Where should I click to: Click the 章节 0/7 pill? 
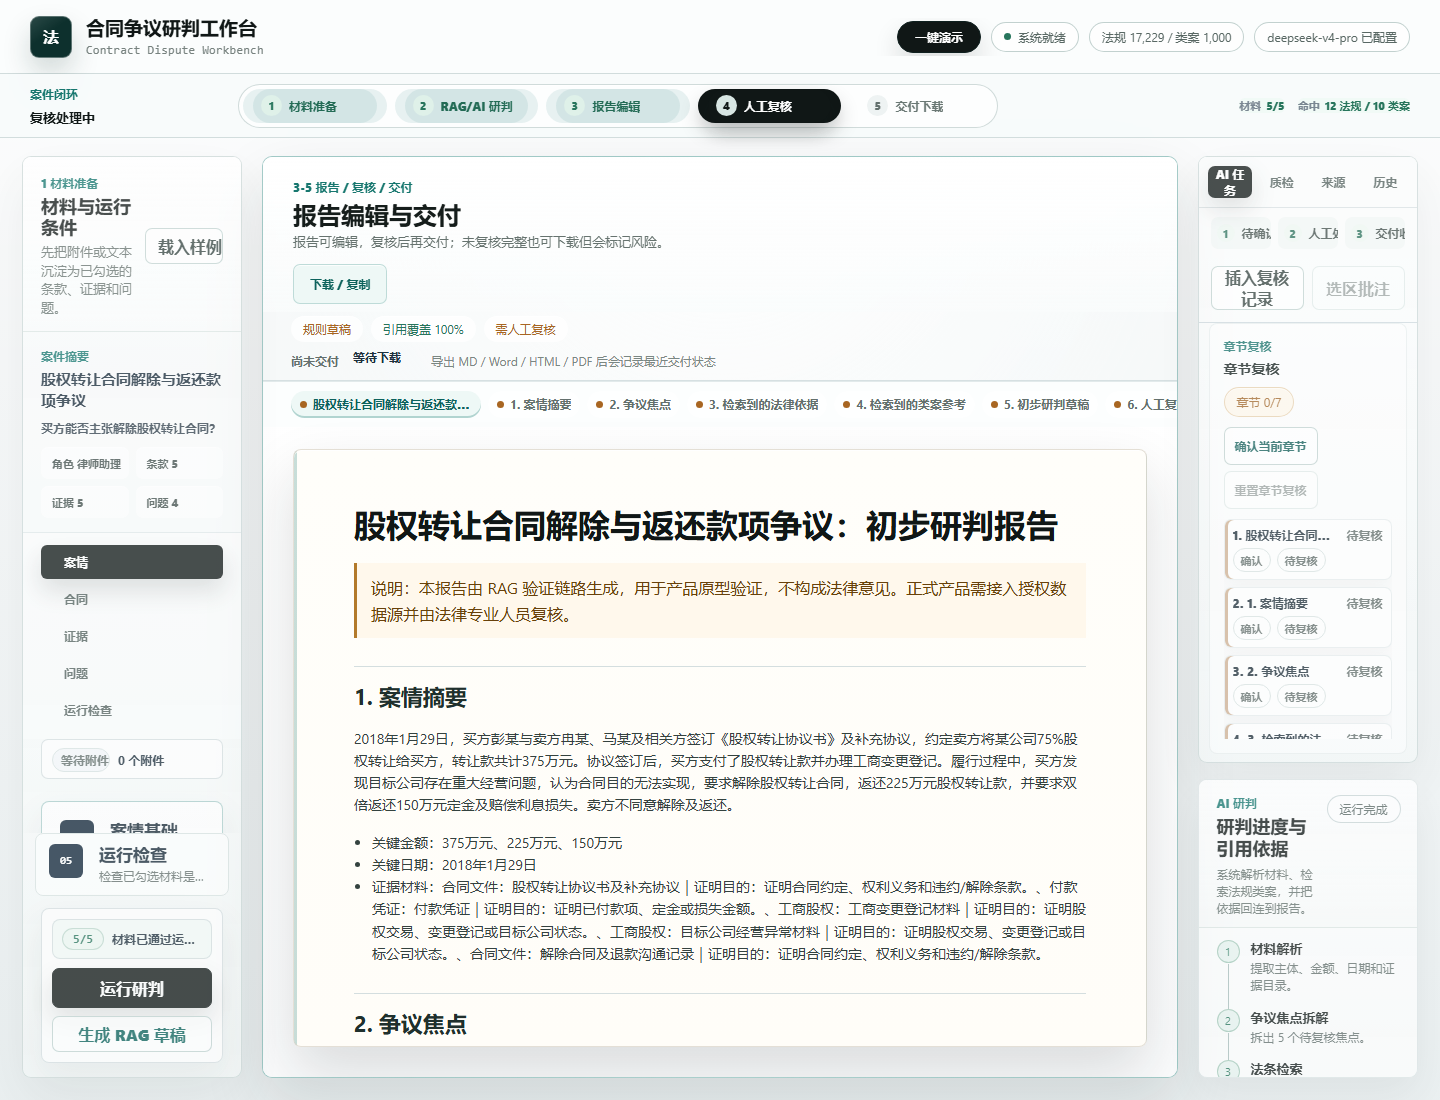click(x=1258, y=402)
